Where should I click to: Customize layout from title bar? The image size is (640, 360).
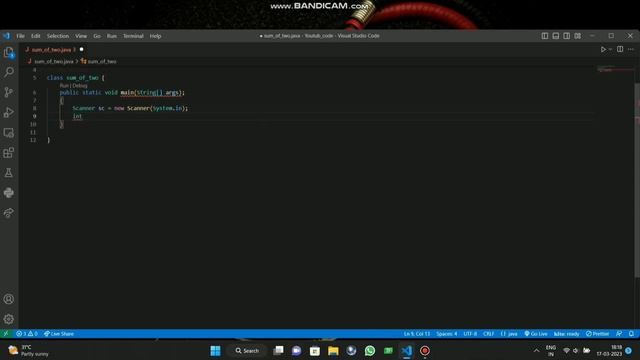pos(578,36)
